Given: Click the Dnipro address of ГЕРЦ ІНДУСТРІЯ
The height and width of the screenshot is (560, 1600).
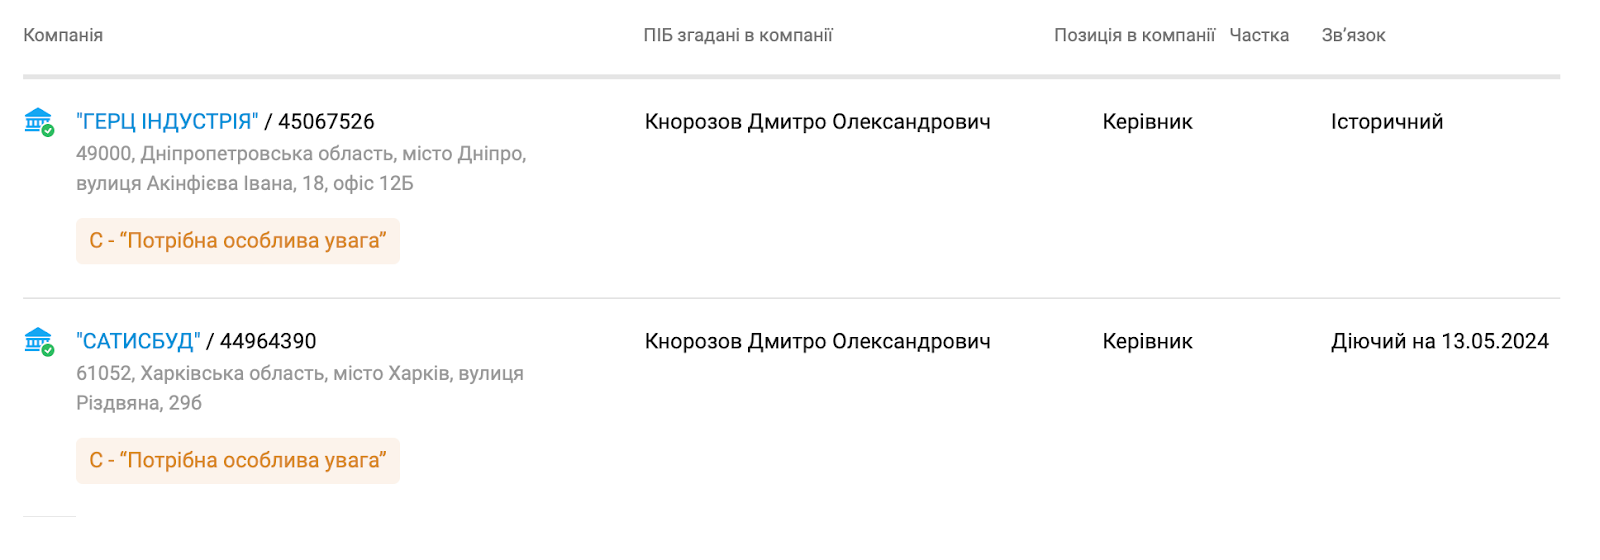Looking at the screenshot, I should coord(300,168).
